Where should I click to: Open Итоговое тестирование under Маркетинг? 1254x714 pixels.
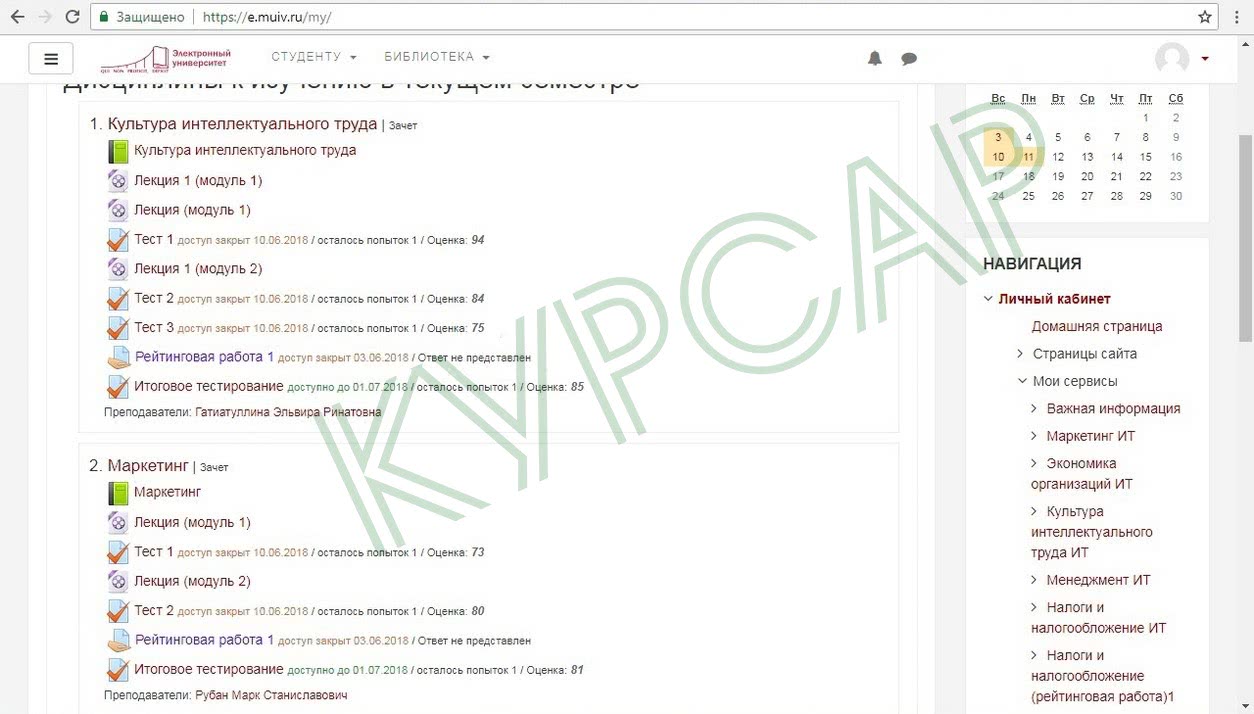tap(209, 669)
